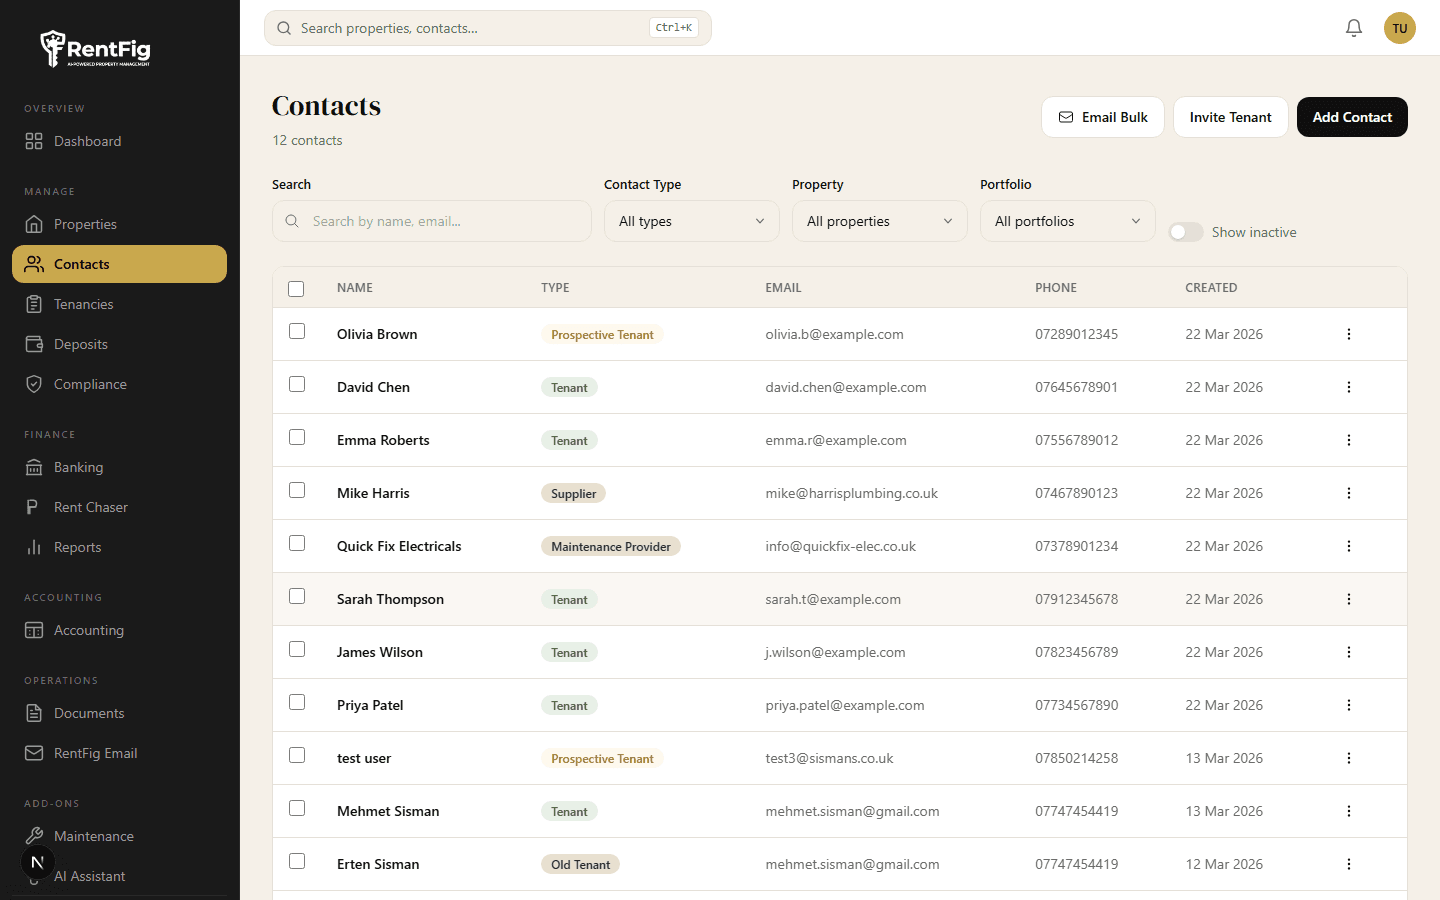This screenshot has height=900, width=1440.
Task: Open the AI Assistant add-on
Action: [x=89, y=876]
